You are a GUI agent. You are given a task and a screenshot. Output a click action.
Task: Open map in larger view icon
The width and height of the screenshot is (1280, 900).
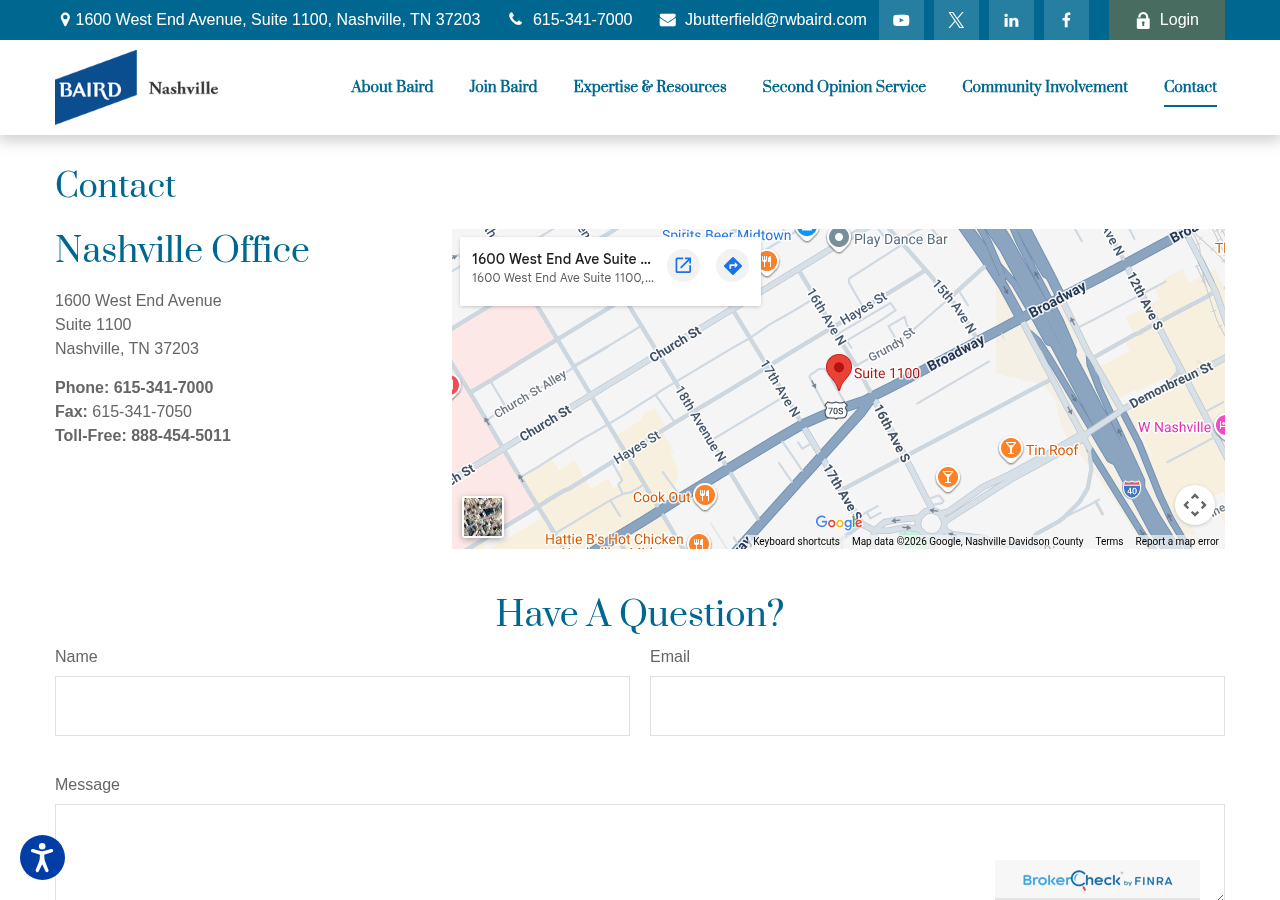click(683, 265)
